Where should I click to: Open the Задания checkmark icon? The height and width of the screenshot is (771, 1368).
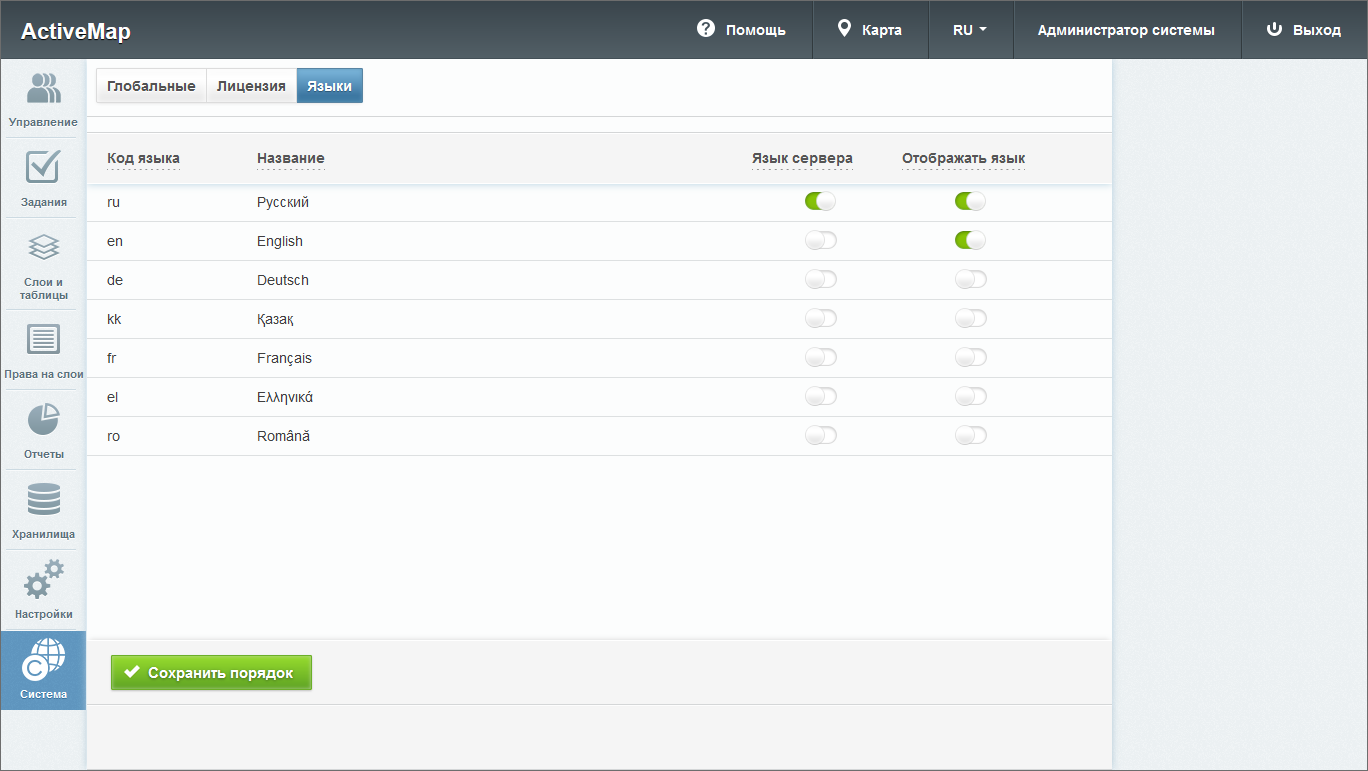[x=43, y=168]
